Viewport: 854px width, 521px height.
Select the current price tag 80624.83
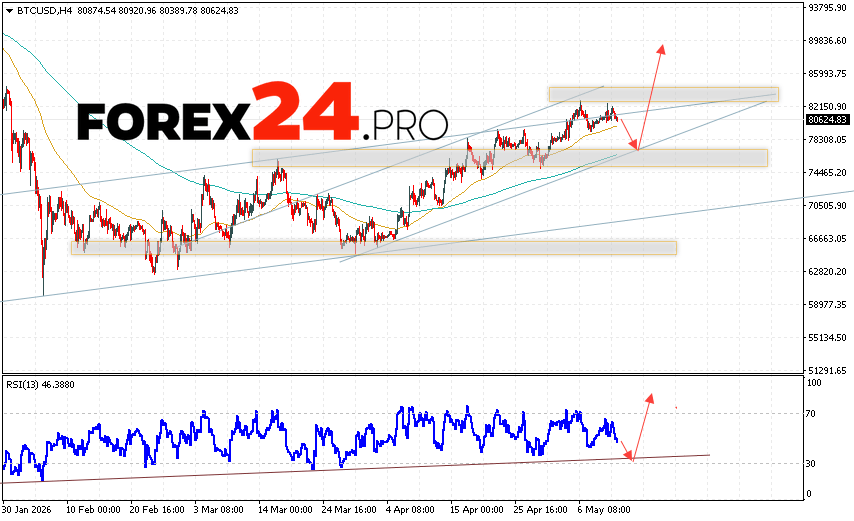tap(827, 120)
